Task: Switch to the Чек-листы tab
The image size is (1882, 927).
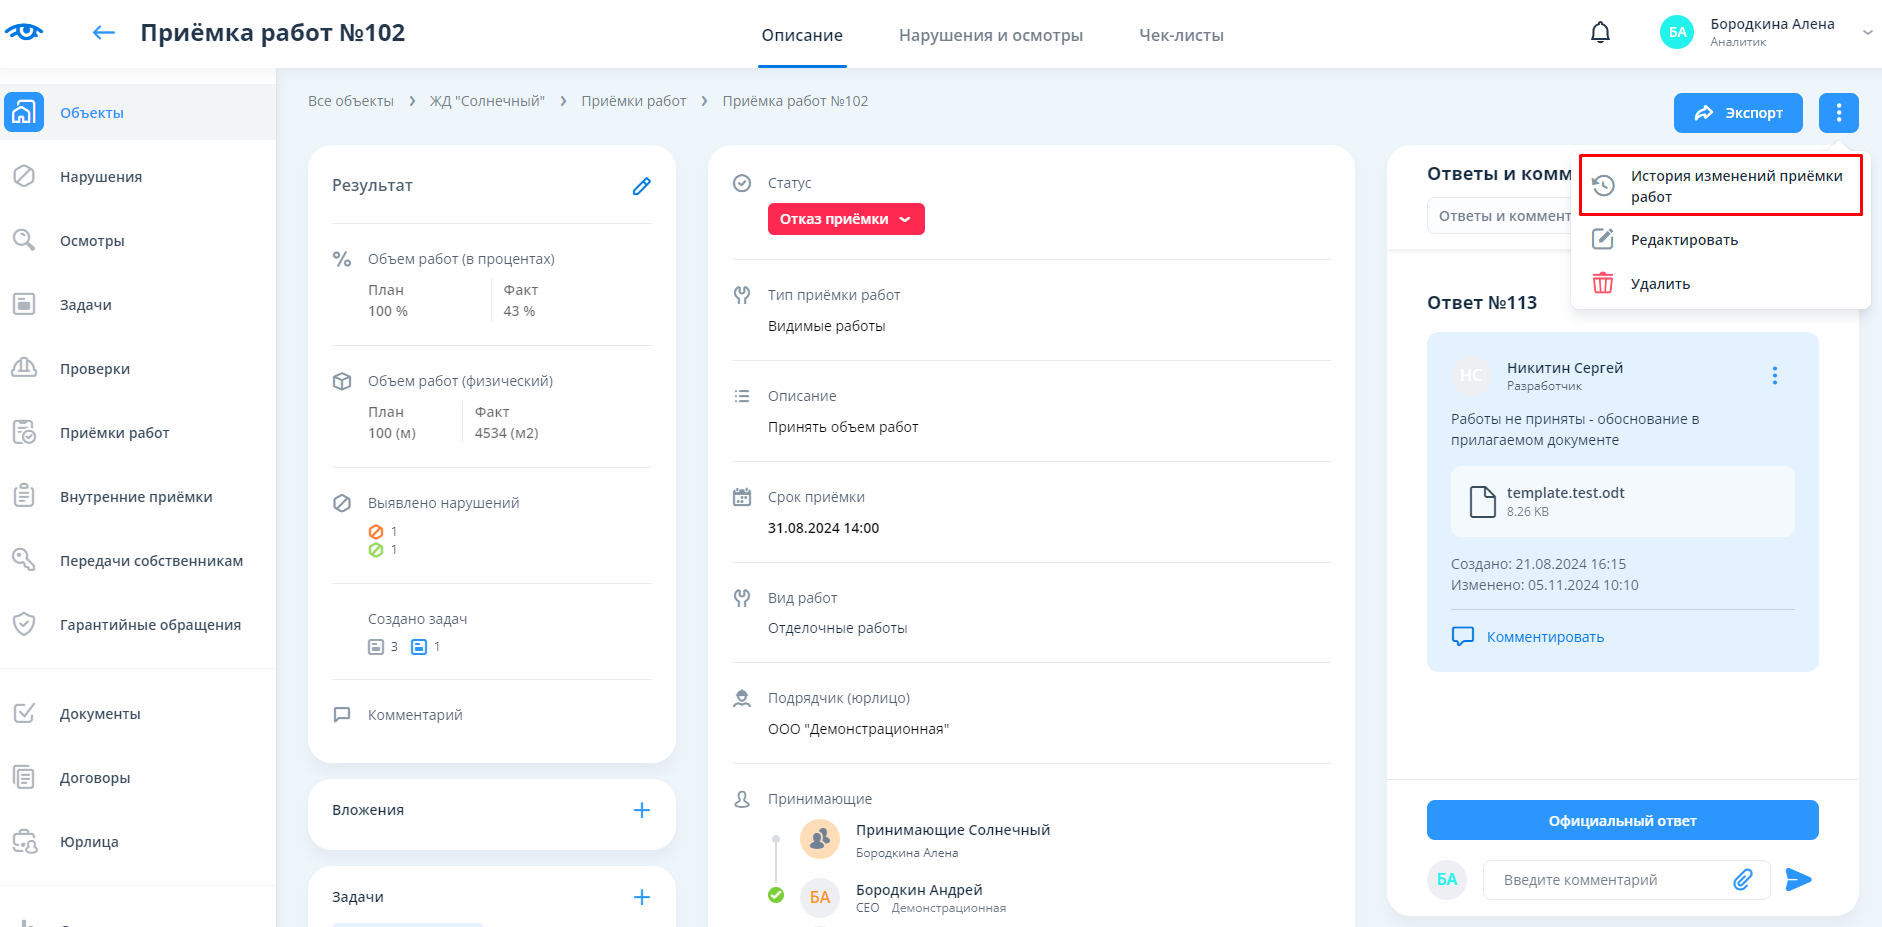Action: point(1181,35)
